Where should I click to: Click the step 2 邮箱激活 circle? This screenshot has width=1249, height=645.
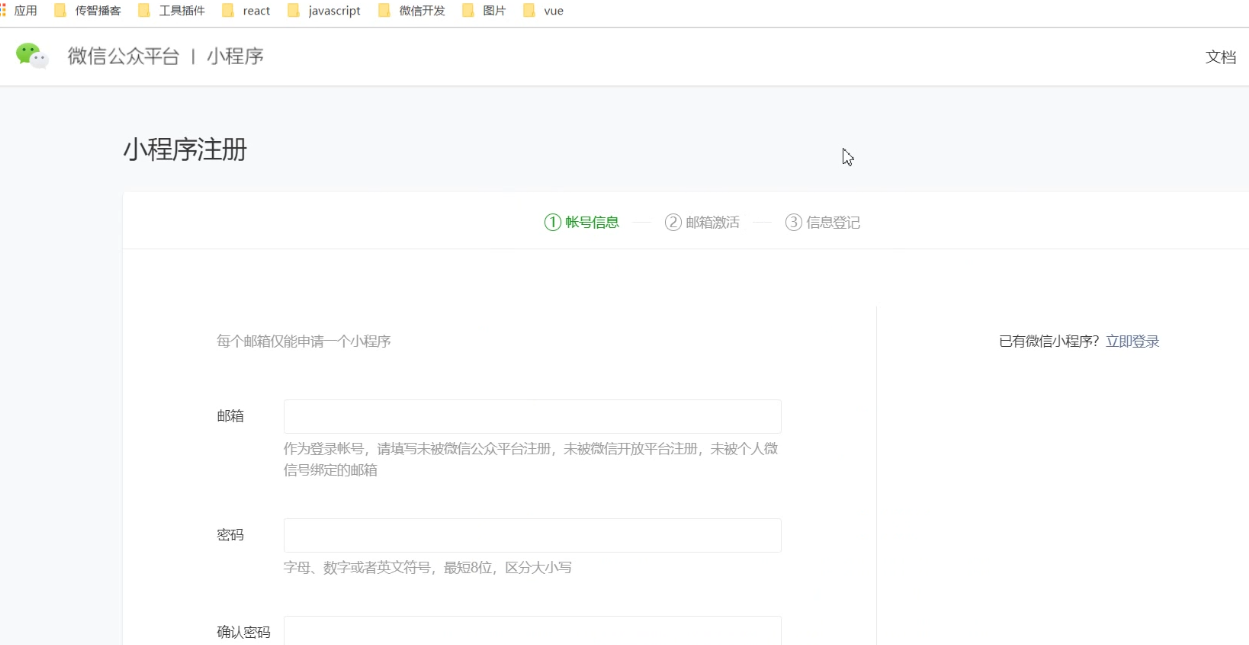click(671, 222)
